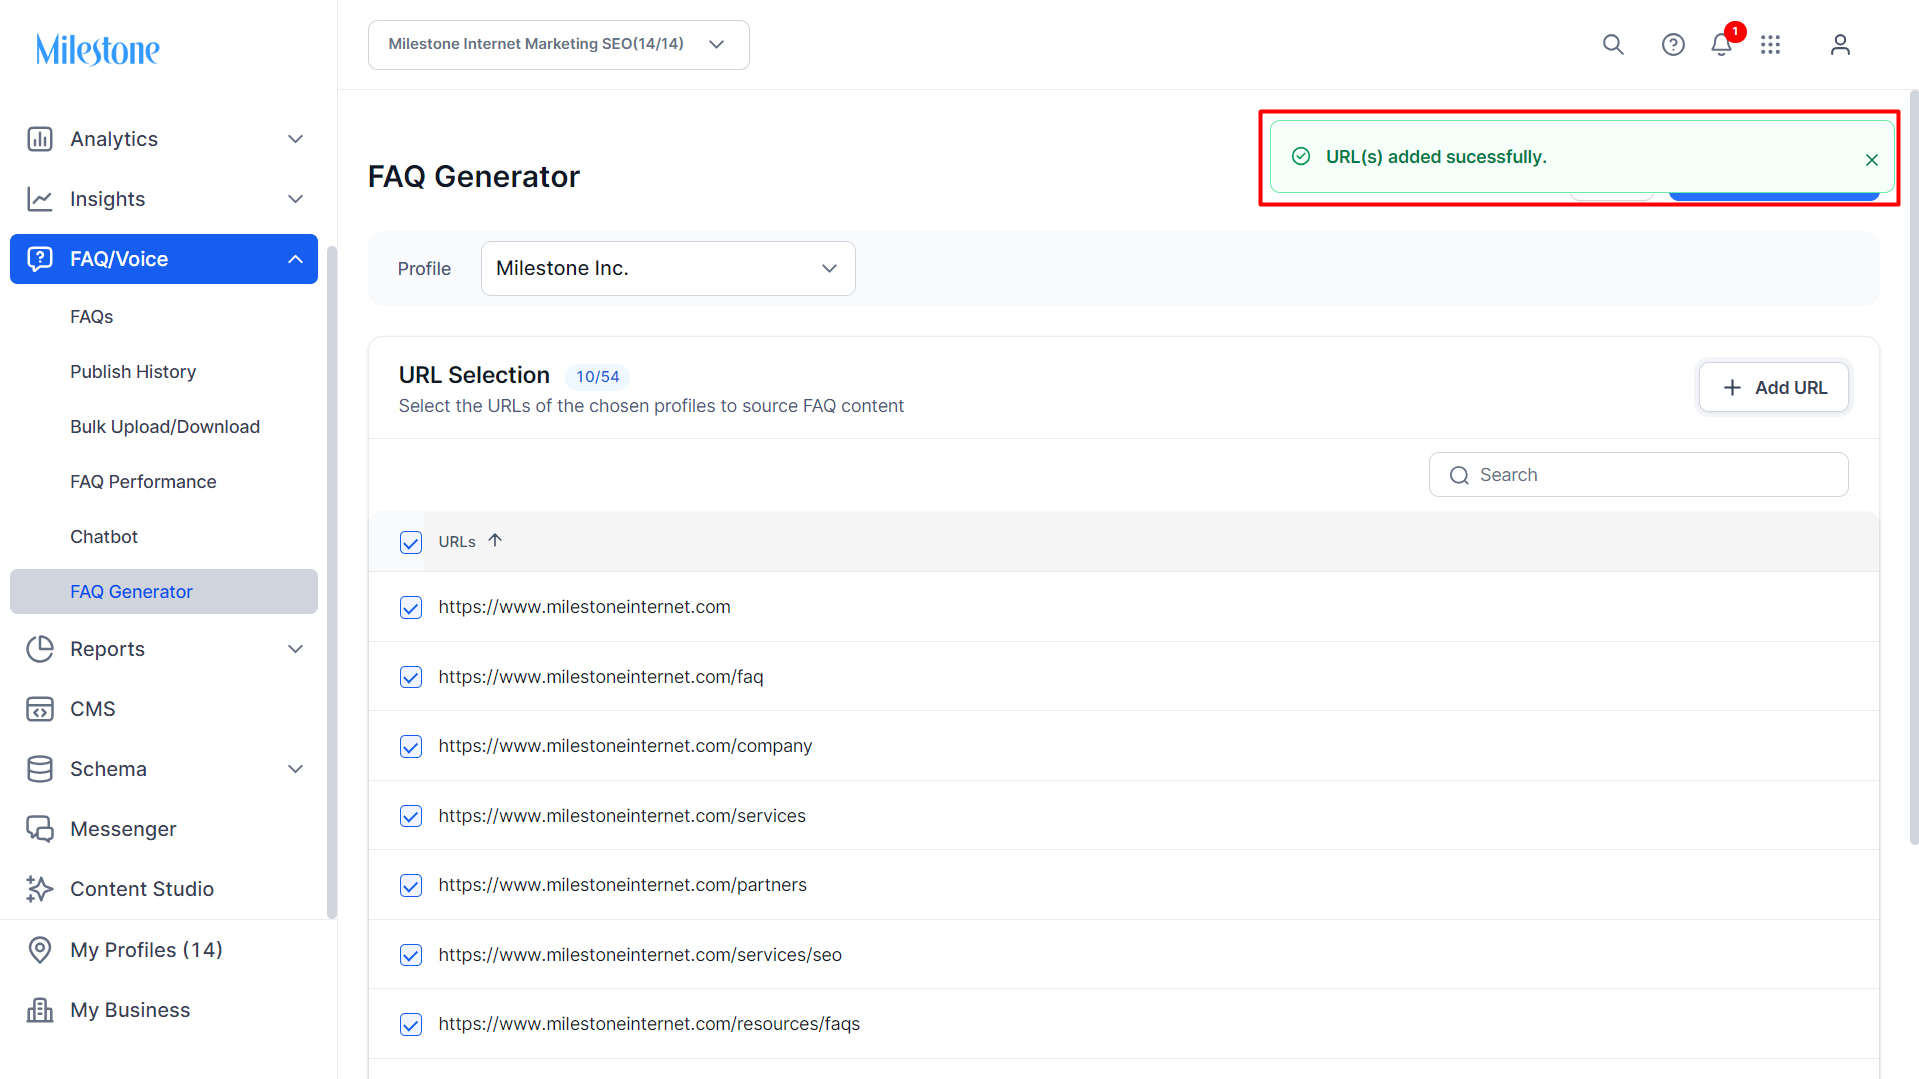Uncheck the milestoneinternet.com/faq checkbox
This screenshot has height=1079, width=1919.
pos(411,677)
